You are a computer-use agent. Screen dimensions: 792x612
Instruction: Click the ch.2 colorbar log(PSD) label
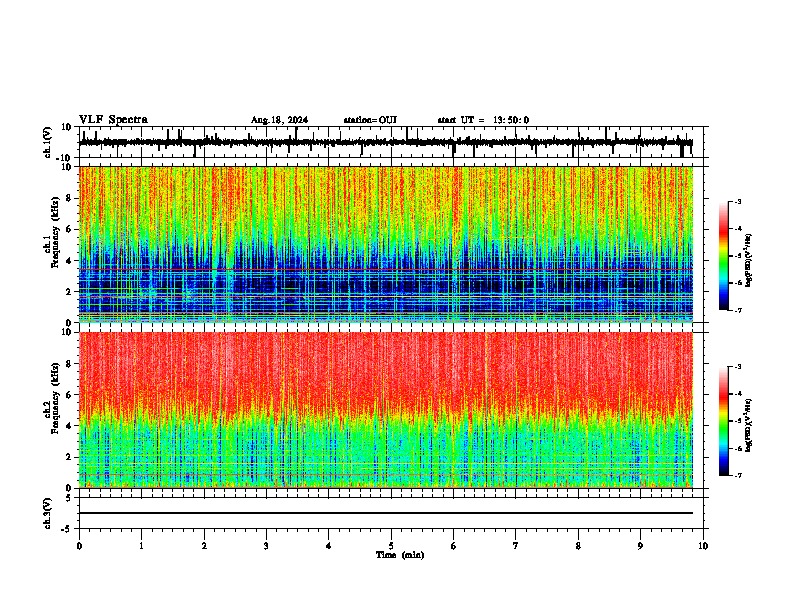tap(749, 425)
